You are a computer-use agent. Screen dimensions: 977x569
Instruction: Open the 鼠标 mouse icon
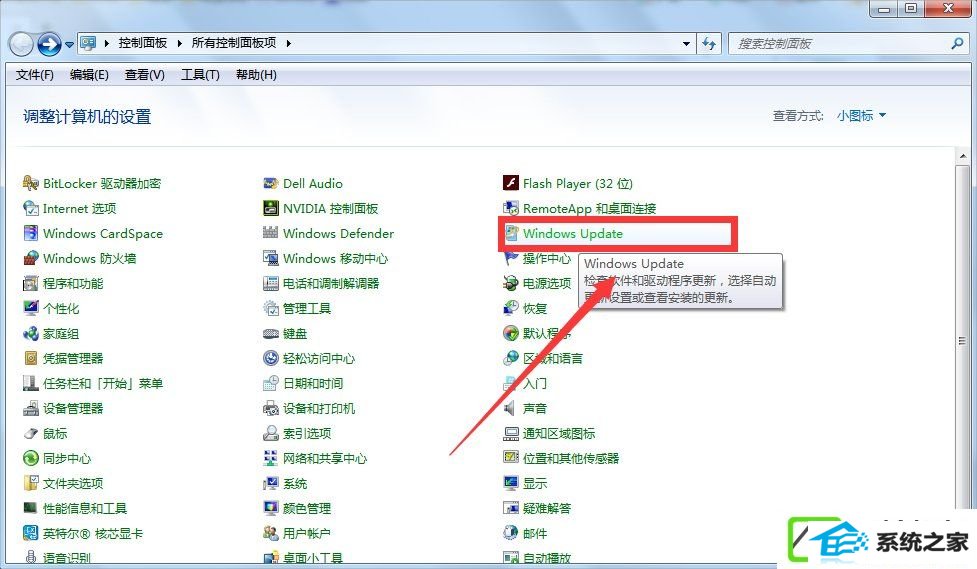pos(31,433)
